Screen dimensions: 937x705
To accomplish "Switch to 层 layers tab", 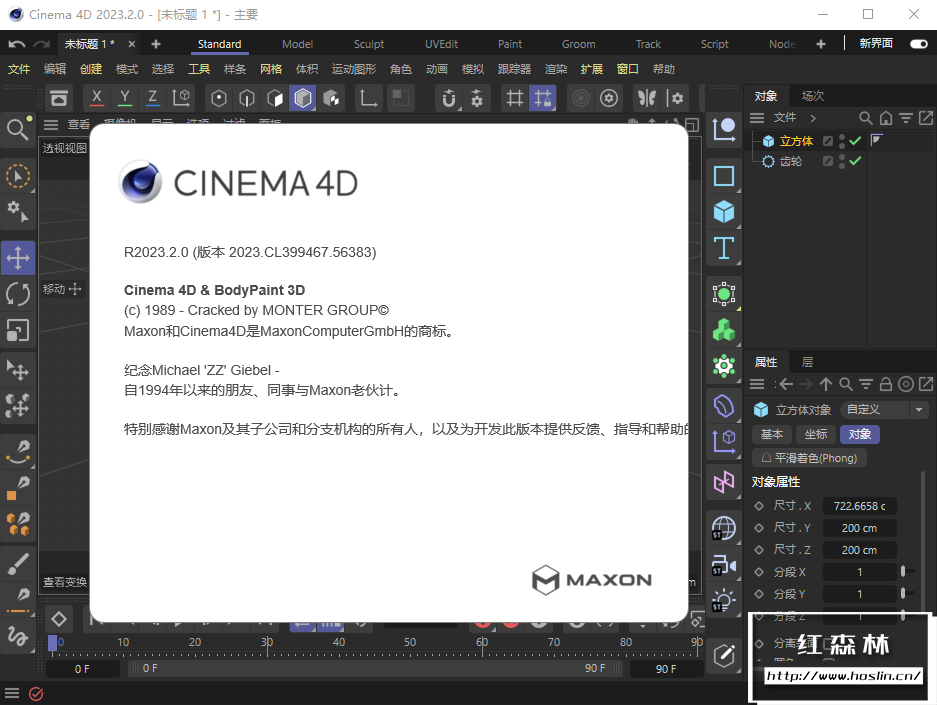I will pos(807,362).
